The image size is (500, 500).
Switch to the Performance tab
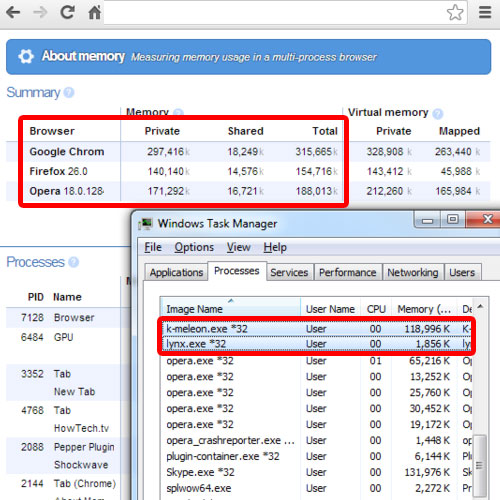tap(347, 272)
